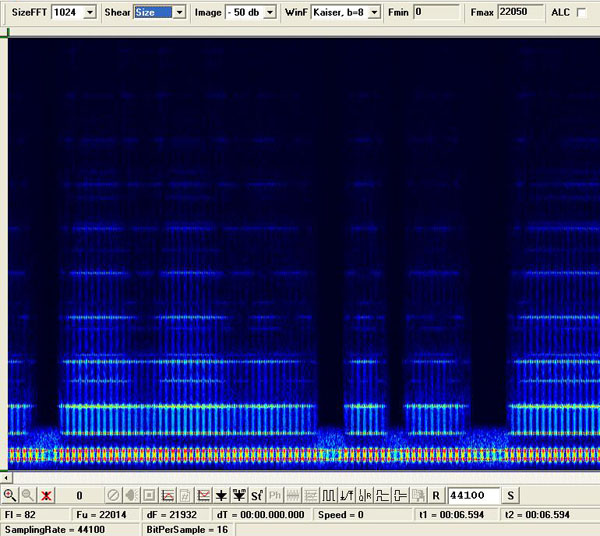Click the step response filter icon
Image resolution: width=600 pixels, height=536 pixels.
(382, 495)
